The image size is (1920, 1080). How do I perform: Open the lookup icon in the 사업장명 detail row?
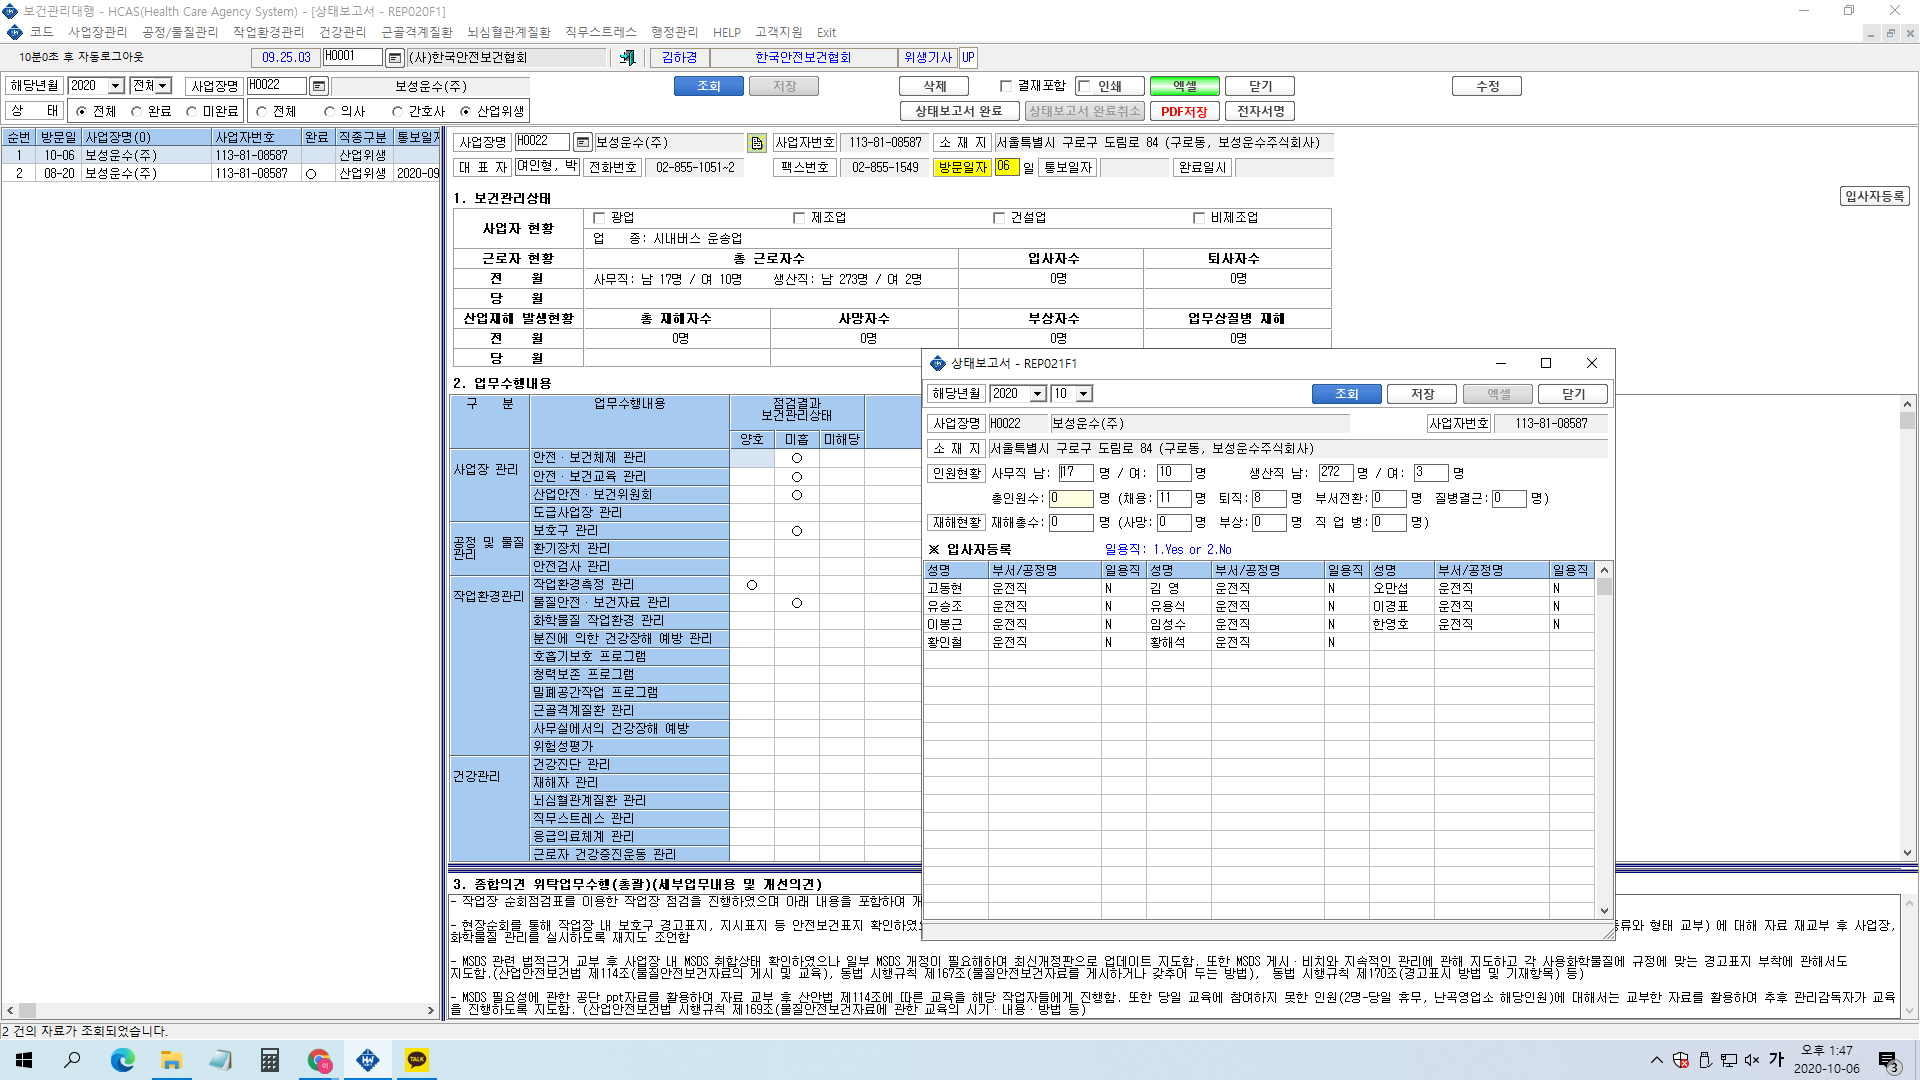coord(582,143)
